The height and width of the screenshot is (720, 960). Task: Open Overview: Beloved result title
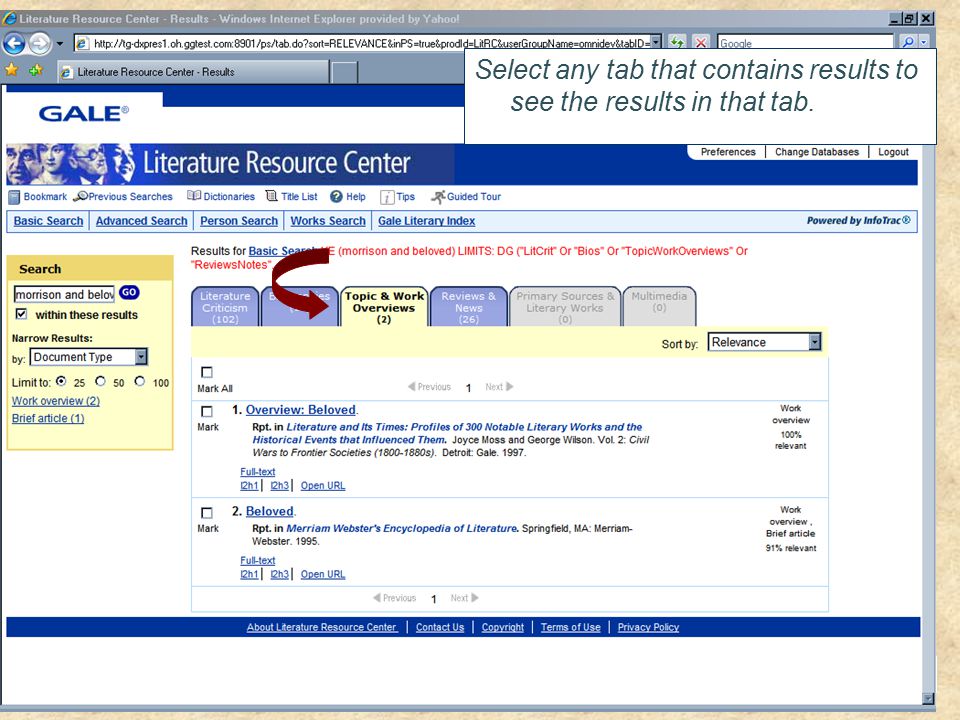[x=301, y=410]
